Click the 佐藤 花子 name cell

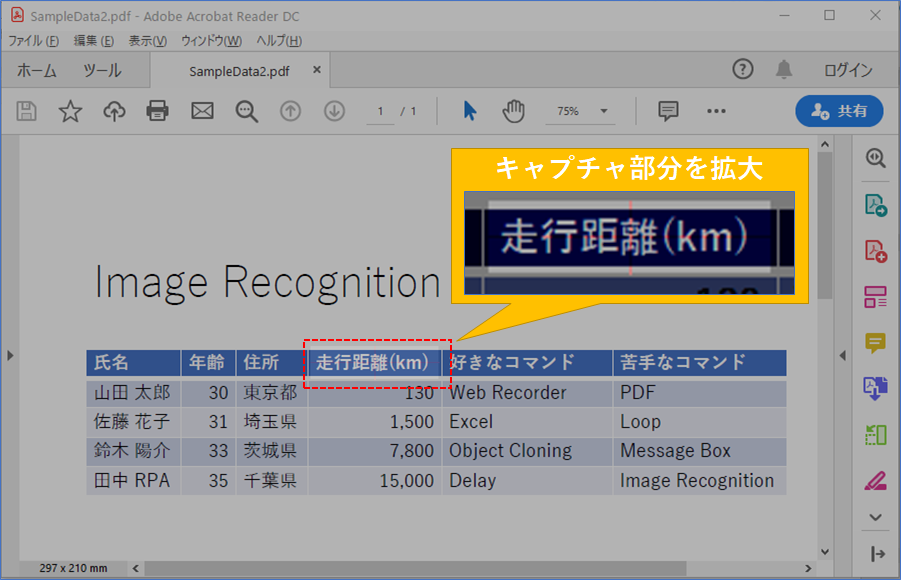coord(132,422)
